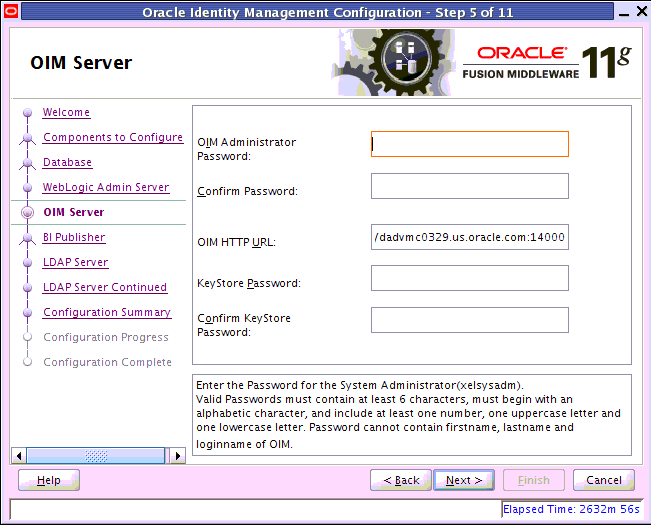Select OIM Server in the step list

tap(74, 212)
